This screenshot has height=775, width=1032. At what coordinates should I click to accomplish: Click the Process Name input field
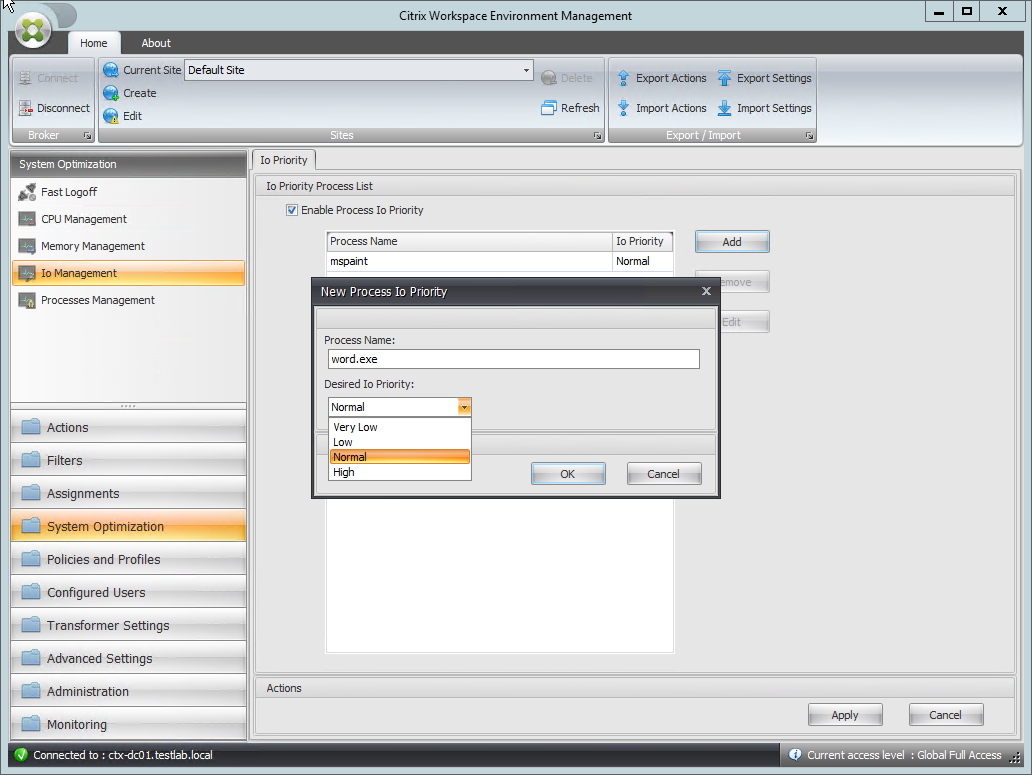click(513, 359)
